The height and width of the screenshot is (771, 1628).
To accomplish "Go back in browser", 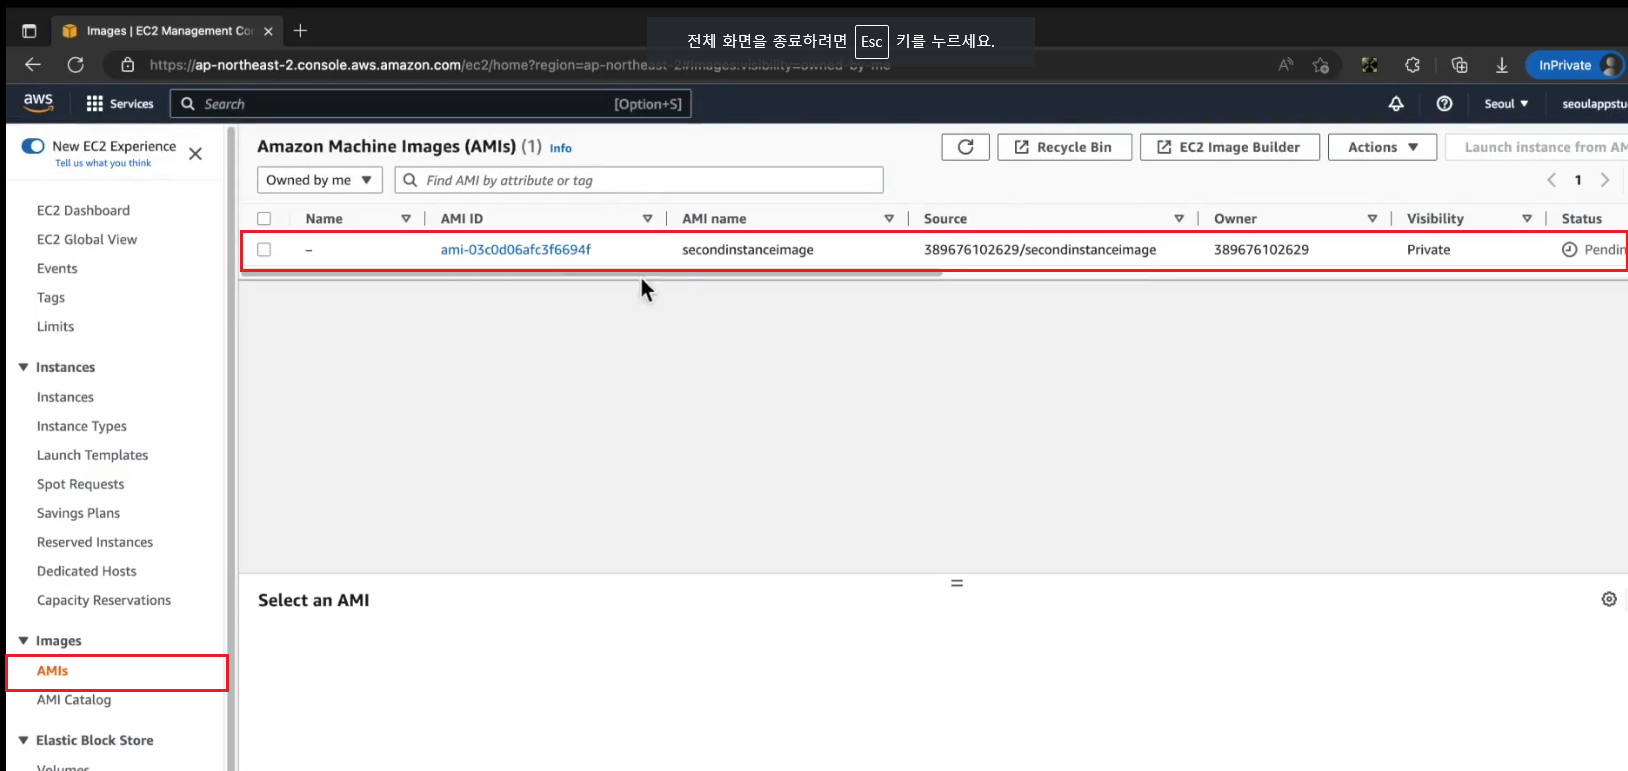I will 33,65.
